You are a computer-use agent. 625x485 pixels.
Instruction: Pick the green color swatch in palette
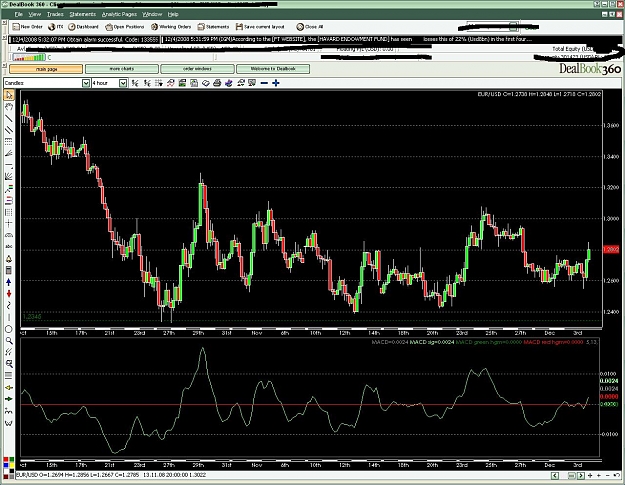pos(11,460)
